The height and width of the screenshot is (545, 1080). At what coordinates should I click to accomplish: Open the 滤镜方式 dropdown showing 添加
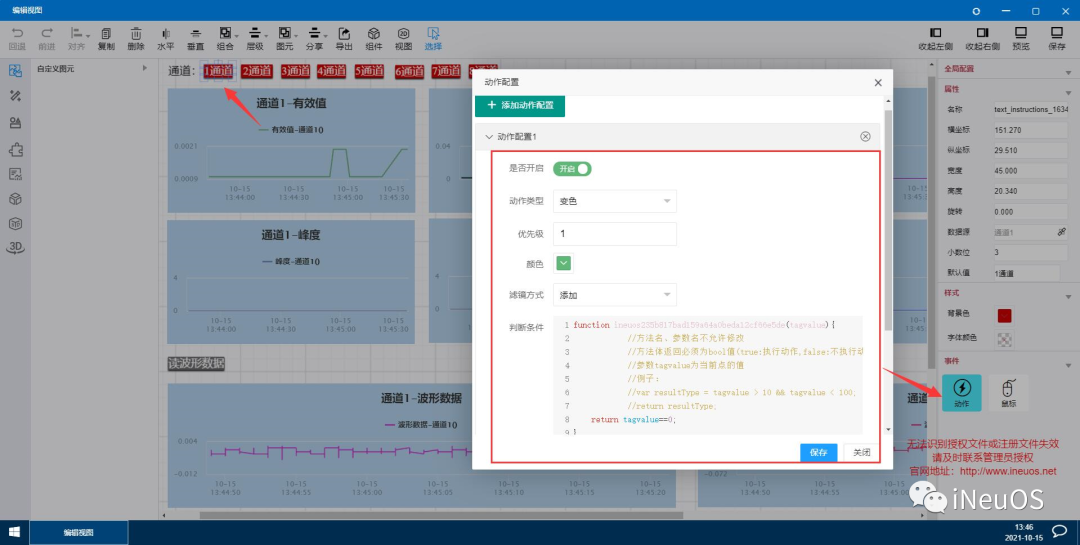click(x=614, y=295)
